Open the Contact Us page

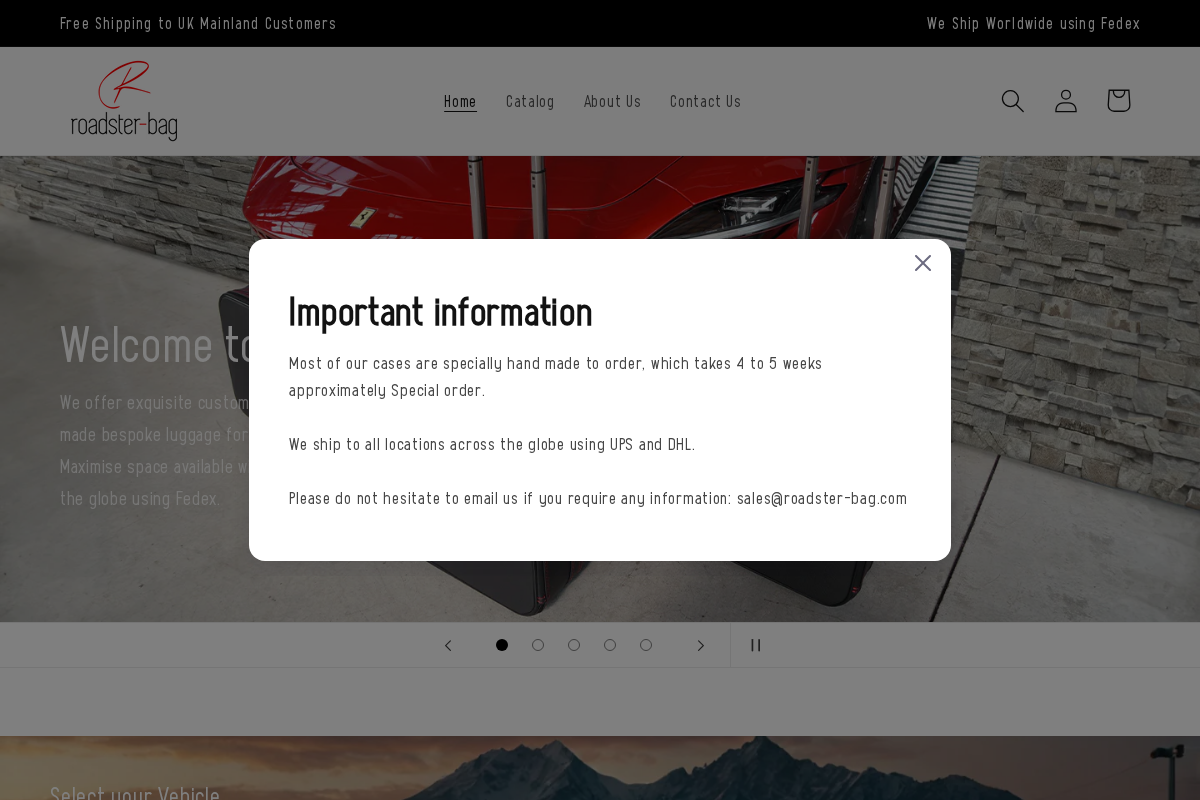click(705, 101)
